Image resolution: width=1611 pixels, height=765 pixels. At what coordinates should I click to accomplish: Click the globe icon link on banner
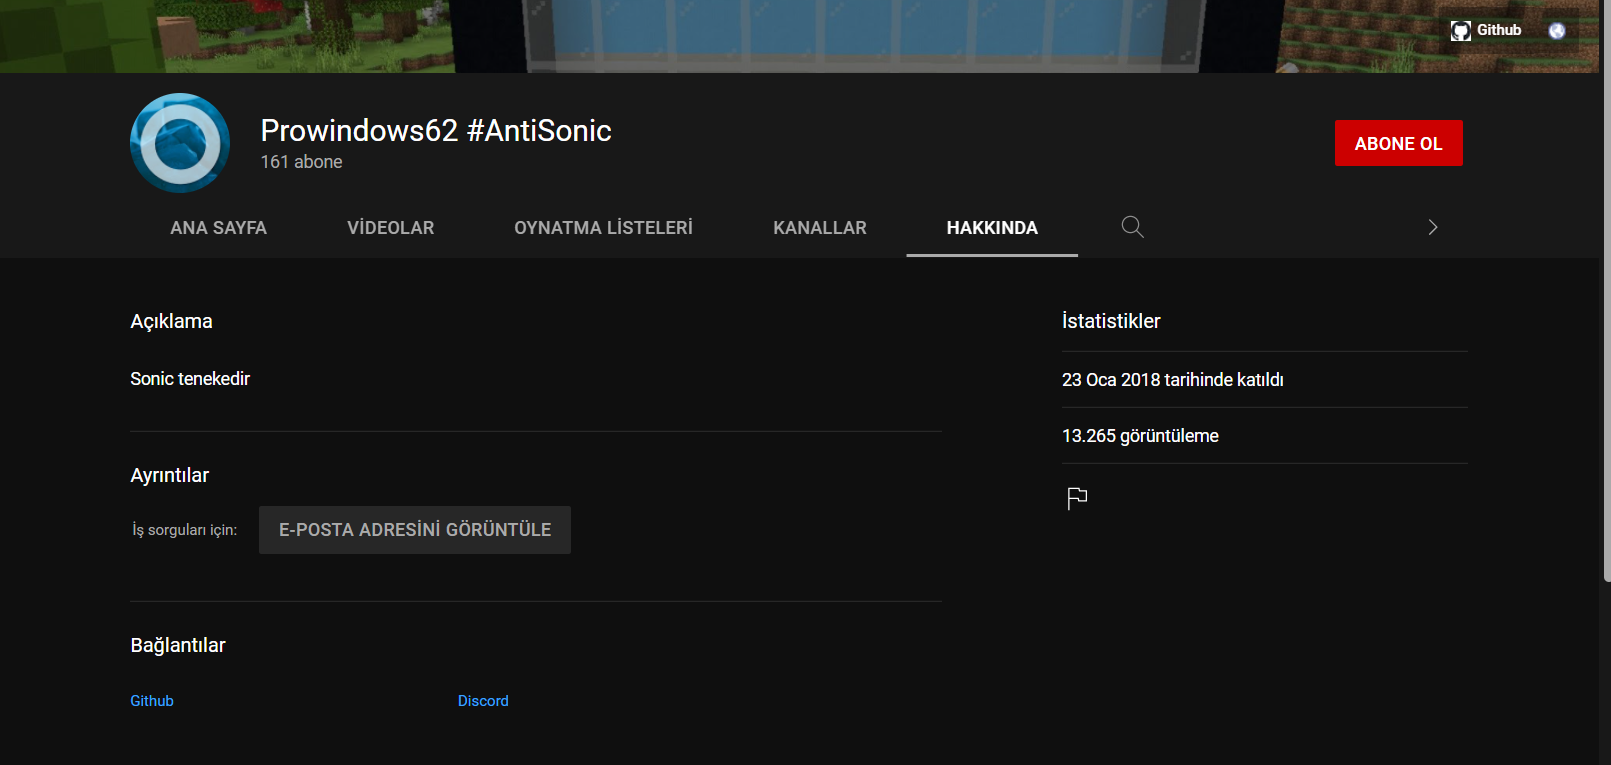tap(1557, 31)
